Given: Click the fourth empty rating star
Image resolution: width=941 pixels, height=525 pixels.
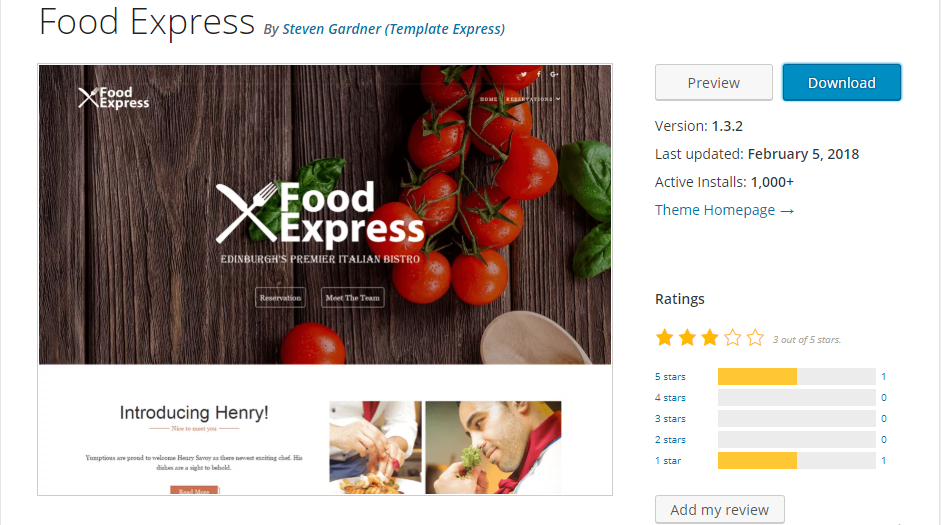Looking at the screenshot, I should click(732, 338).
